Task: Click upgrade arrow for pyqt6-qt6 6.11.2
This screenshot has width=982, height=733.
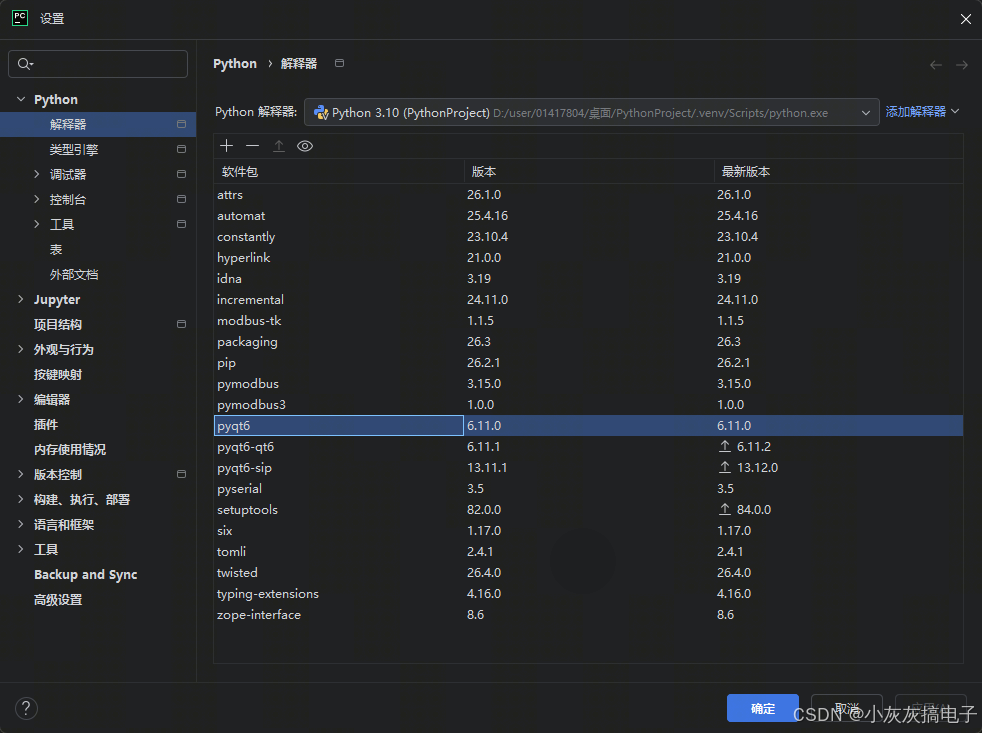Action: pos(725,446)
